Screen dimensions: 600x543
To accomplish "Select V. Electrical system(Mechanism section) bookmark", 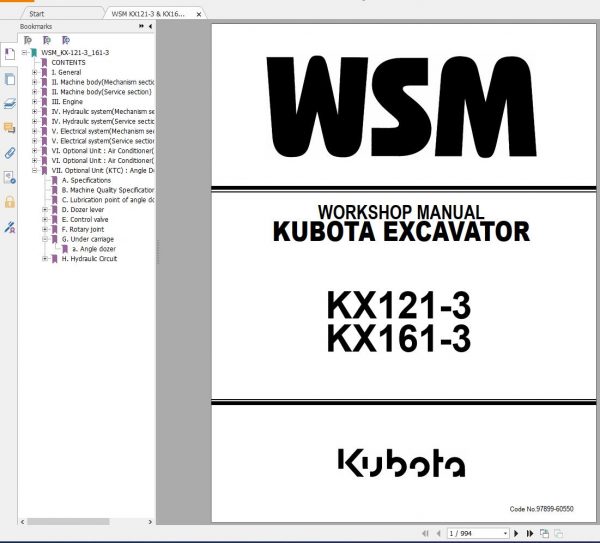I will click(103, 131).
